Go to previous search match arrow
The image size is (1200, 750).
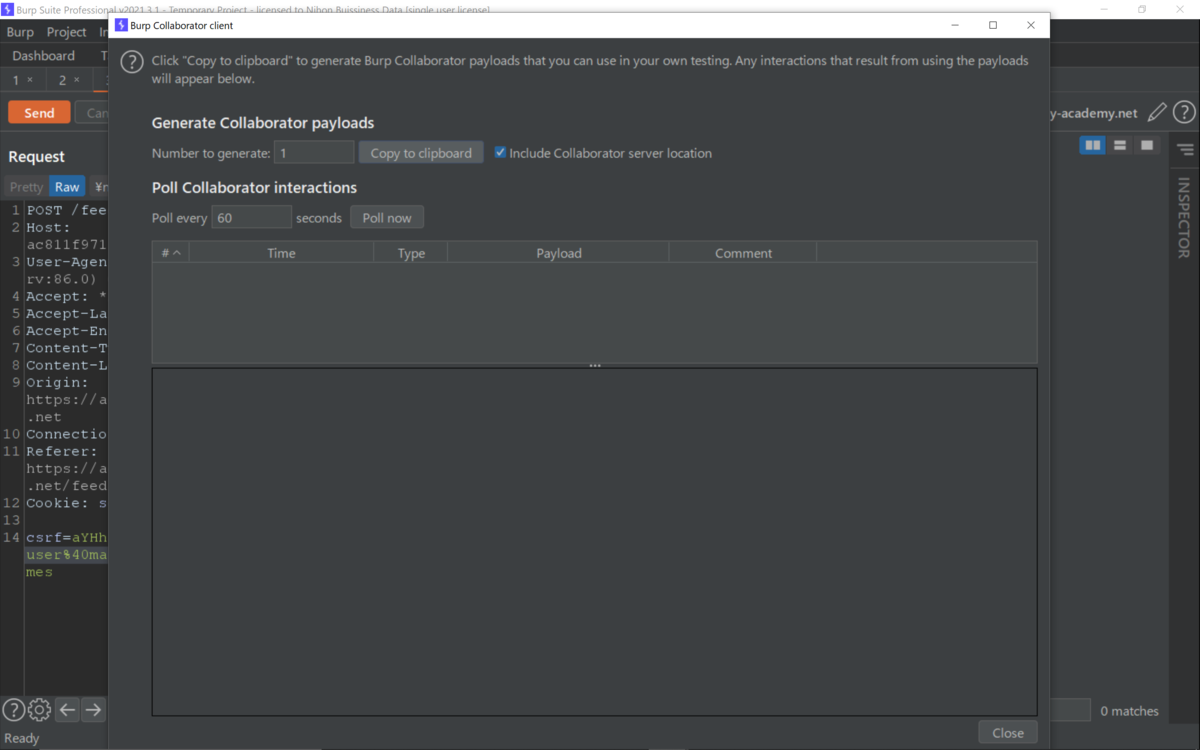[x=67, y=710]
